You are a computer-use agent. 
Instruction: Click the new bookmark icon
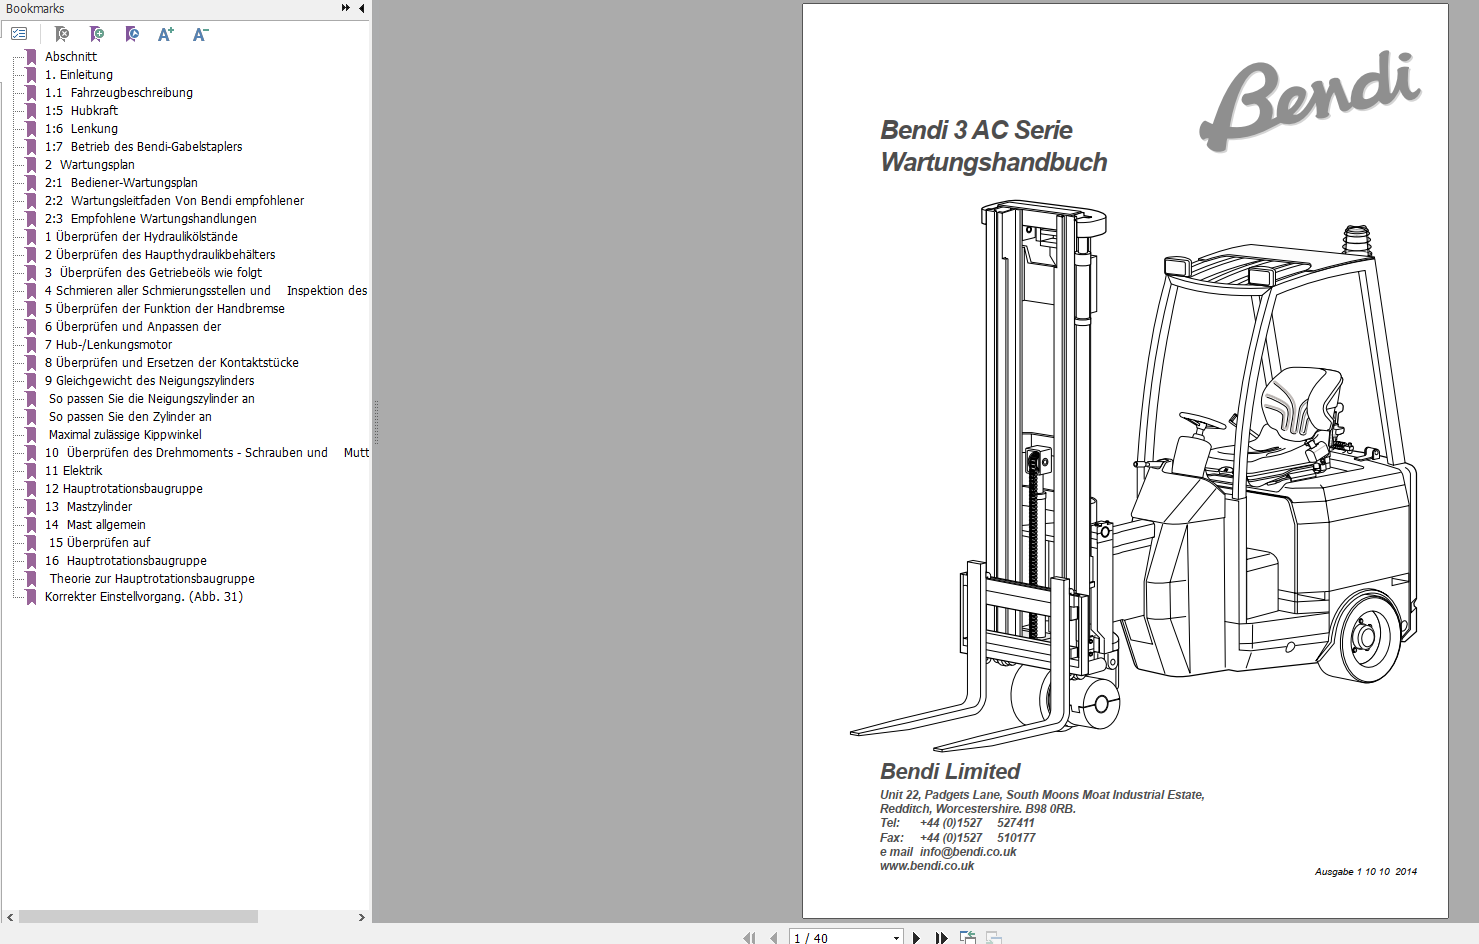click(97, 34)
